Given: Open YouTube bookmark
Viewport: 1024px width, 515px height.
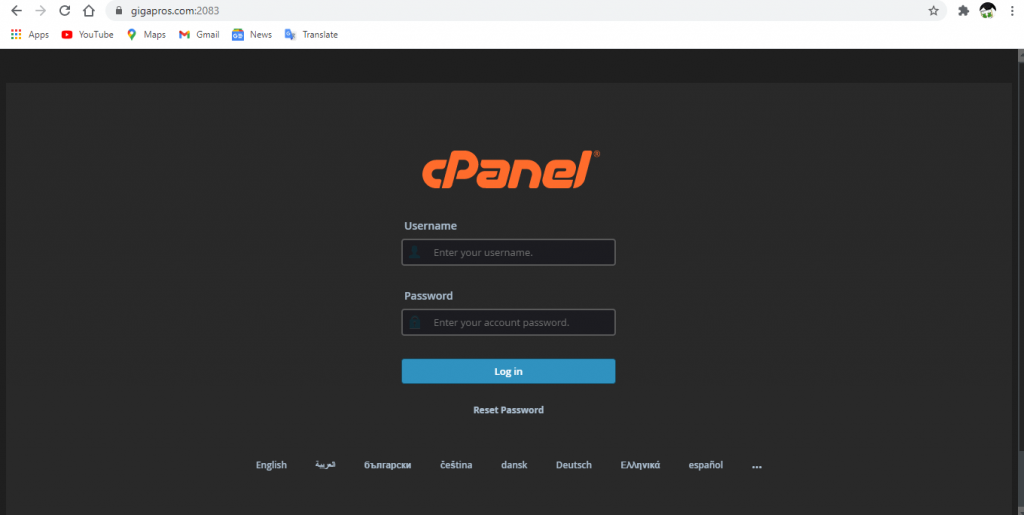Looking at the screenshot, I should [87, 34].
